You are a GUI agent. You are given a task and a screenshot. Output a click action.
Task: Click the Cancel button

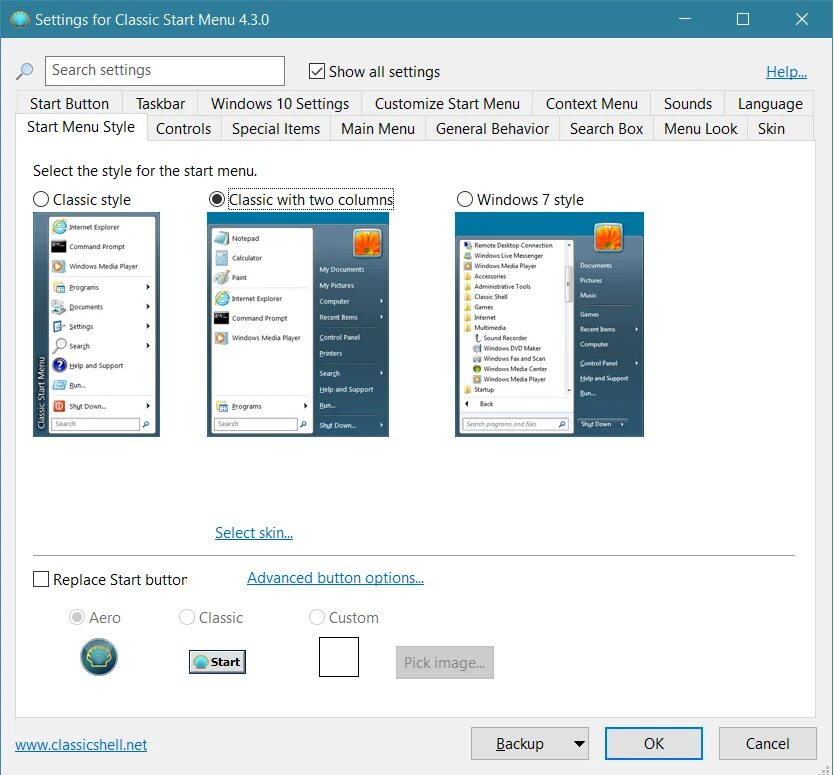tap(768, 744)
